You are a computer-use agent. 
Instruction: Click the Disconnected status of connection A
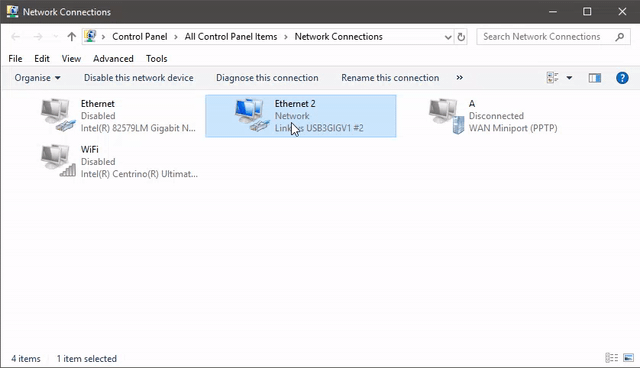pyautogui.click(x=496, y=116)
